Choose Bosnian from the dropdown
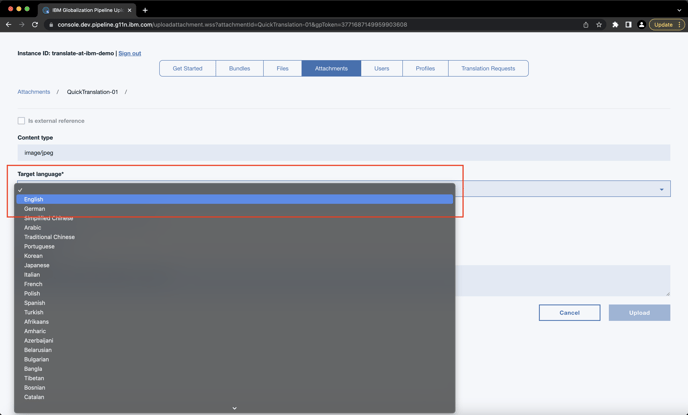The height and width of the screenshot is (415, 688). pos(235,388)
